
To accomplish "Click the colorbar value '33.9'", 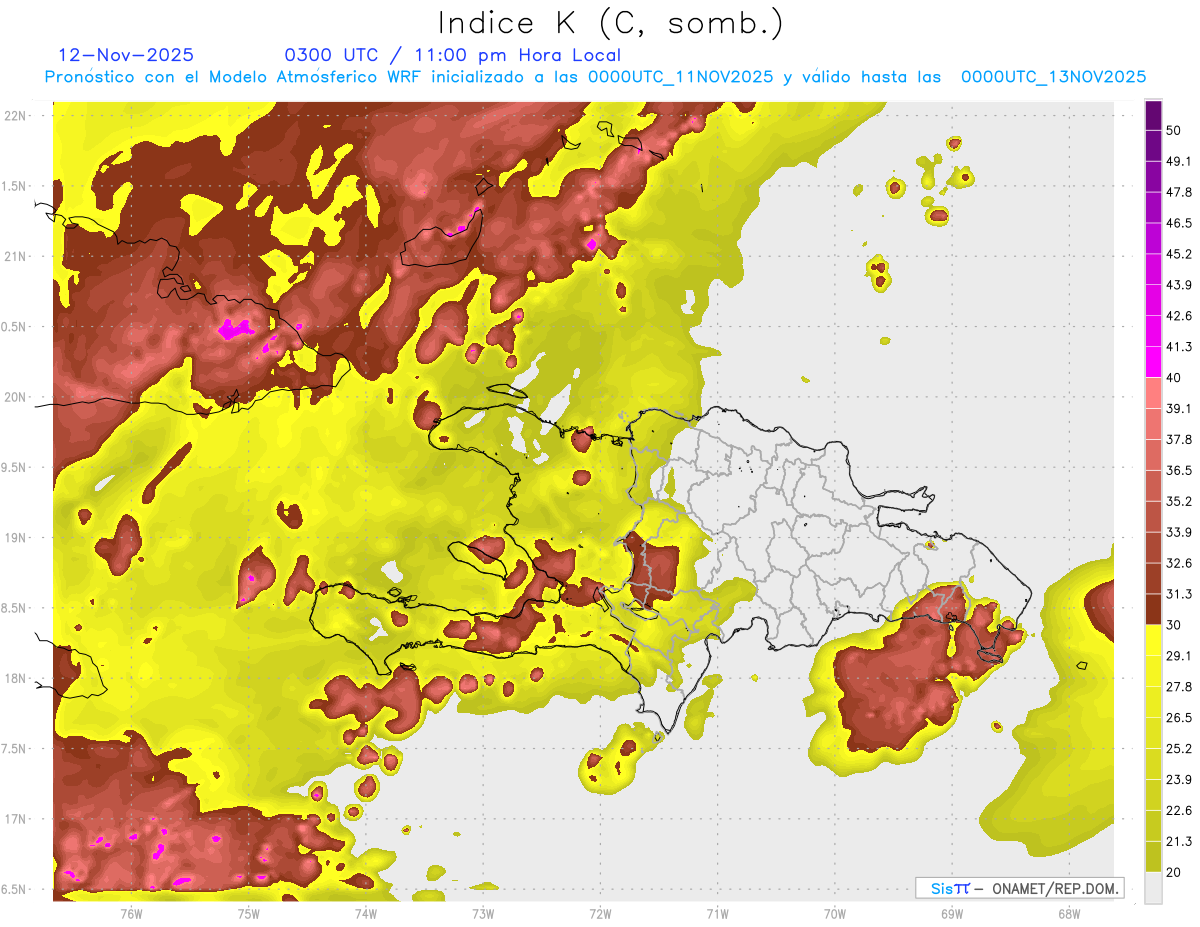I will 1179,532.
